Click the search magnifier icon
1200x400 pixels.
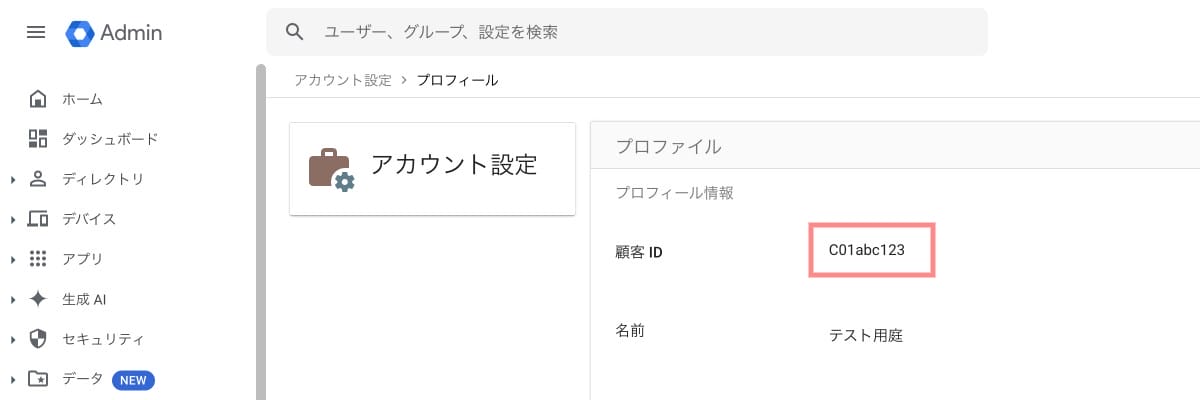click(x=295, y=32)
